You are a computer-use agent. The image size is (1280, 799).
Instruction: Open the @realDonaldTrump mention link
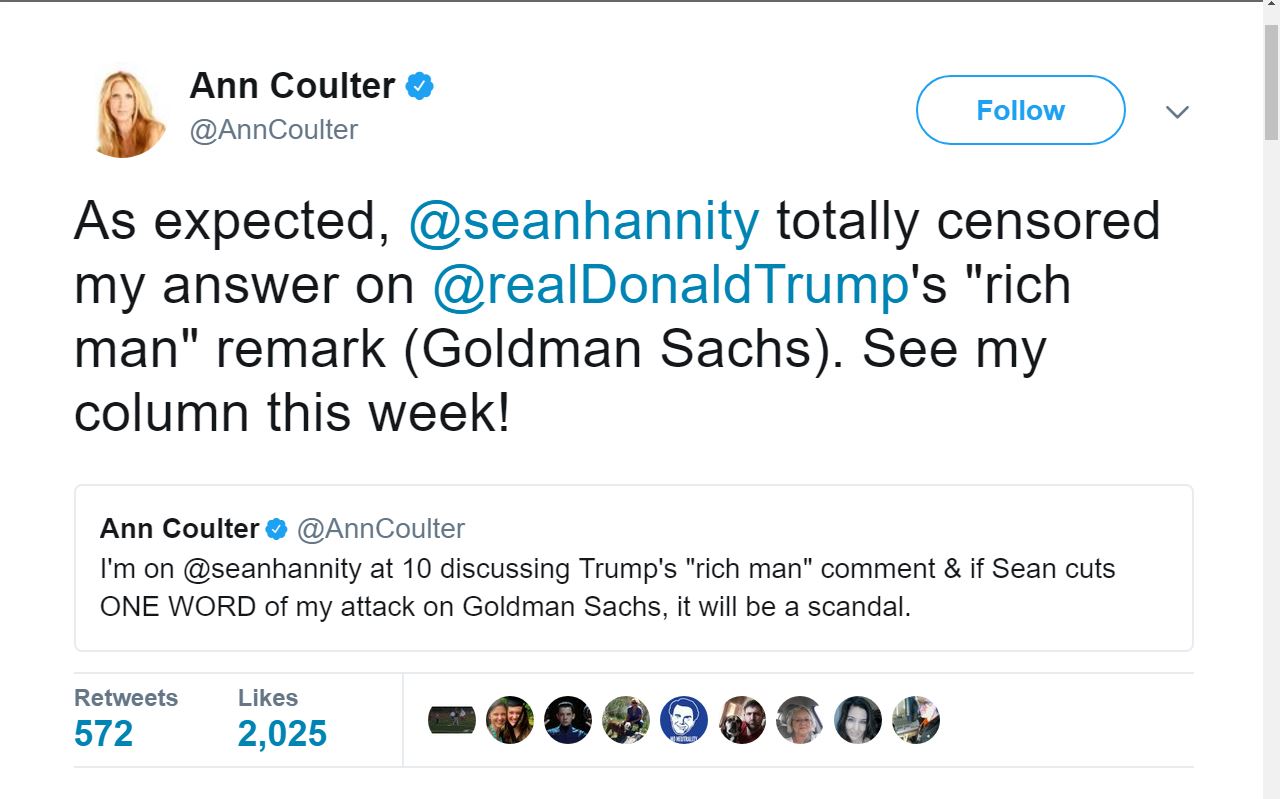tap(669, 285)
